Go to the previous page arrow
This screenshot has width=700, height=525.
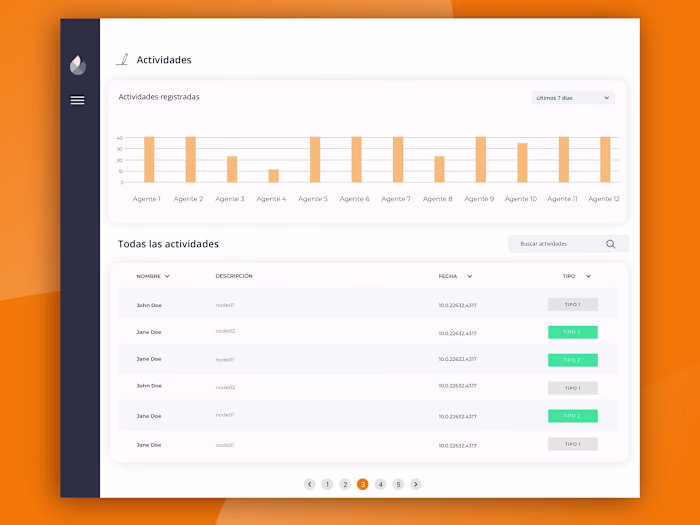(309, 484)
